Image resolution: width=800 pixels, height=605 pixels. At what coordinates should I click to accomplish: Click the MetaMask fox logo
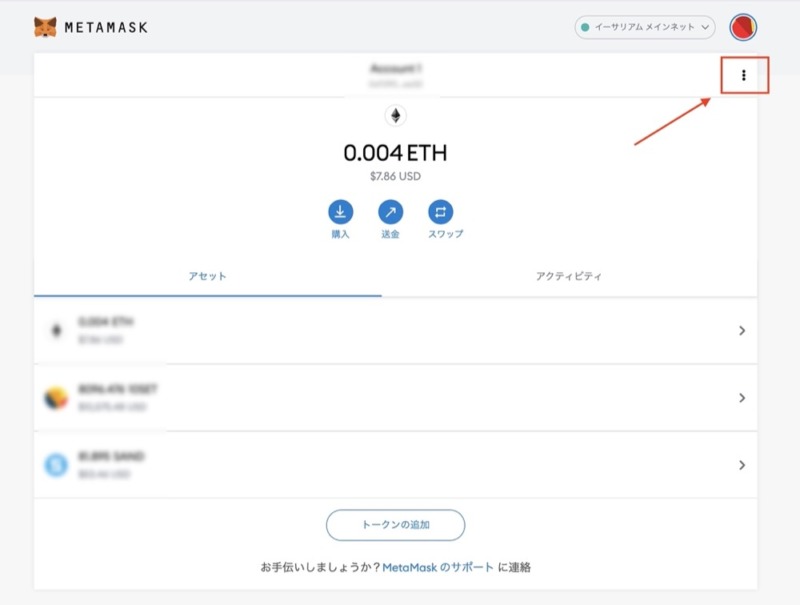[x=45, y=27]
